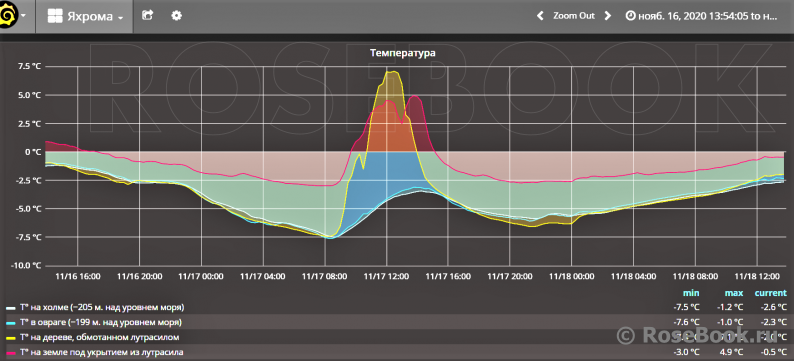Open the Температура panel title menu
794x361 pixels.
[403, 52]
